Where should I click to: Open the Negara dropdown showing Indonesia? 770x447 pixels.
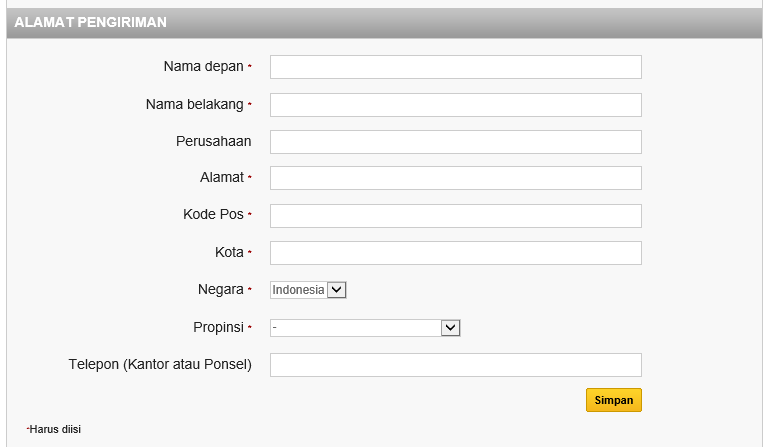(308, 290)
